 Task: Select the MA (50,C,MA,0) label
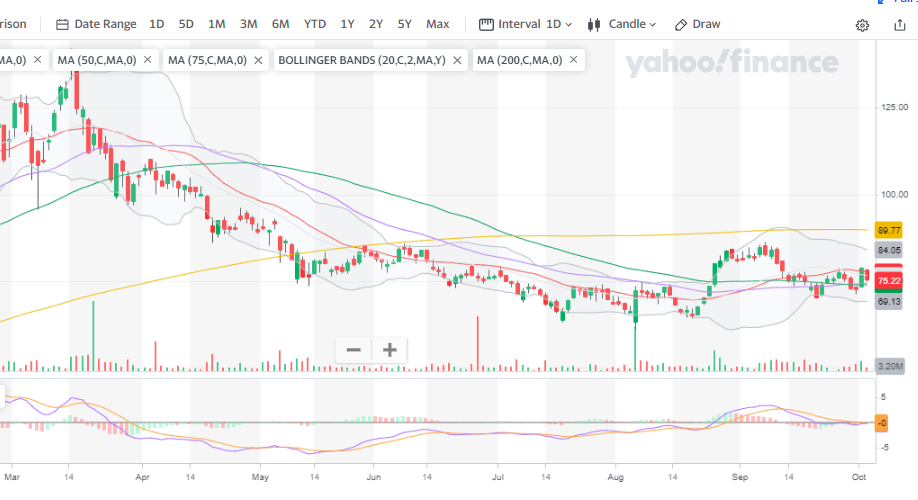click(x=97, y=60)
